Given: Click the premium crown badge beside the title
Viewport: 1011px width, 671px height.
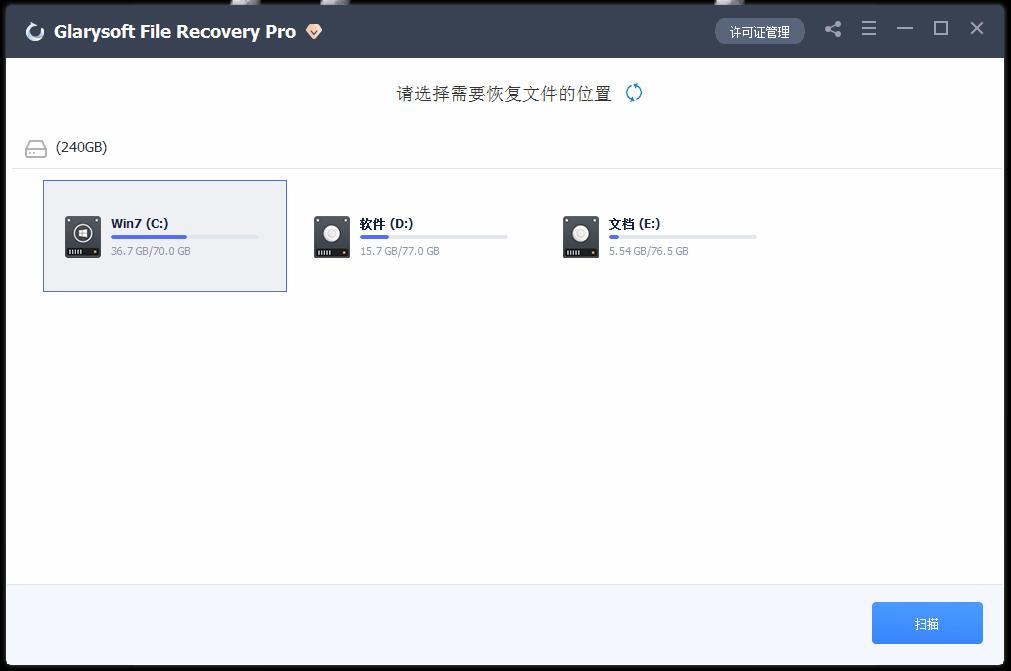Looking at the screenshot, I should (312, 31).
